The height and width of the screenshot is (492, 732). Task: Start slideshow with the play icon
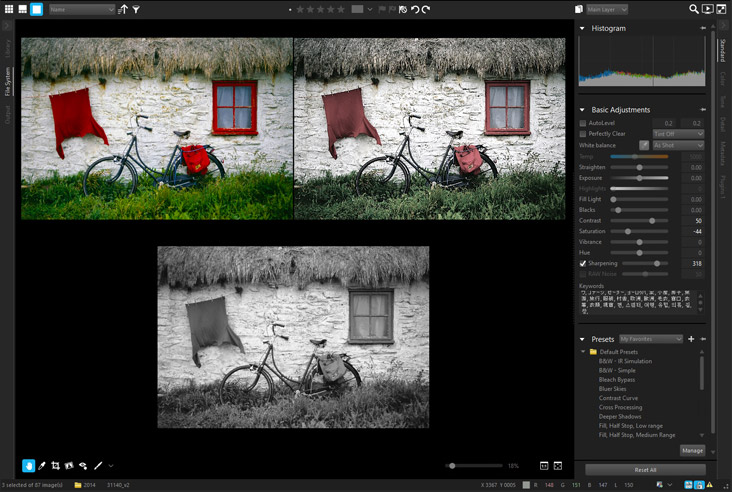tap(708, 9)
